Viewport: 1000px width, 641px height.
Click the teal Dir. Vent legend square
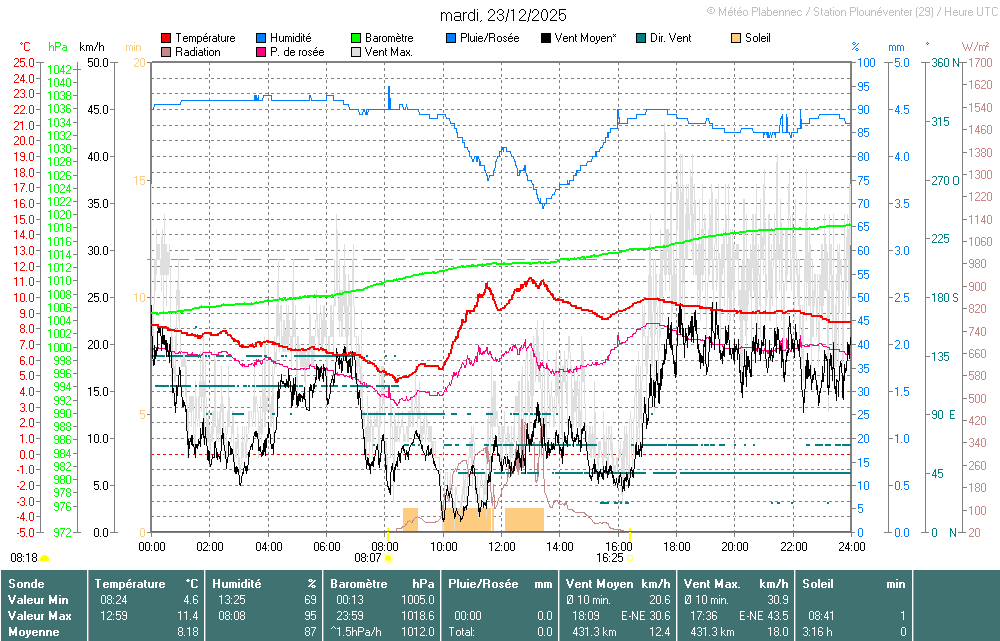[x=640, y=38]
